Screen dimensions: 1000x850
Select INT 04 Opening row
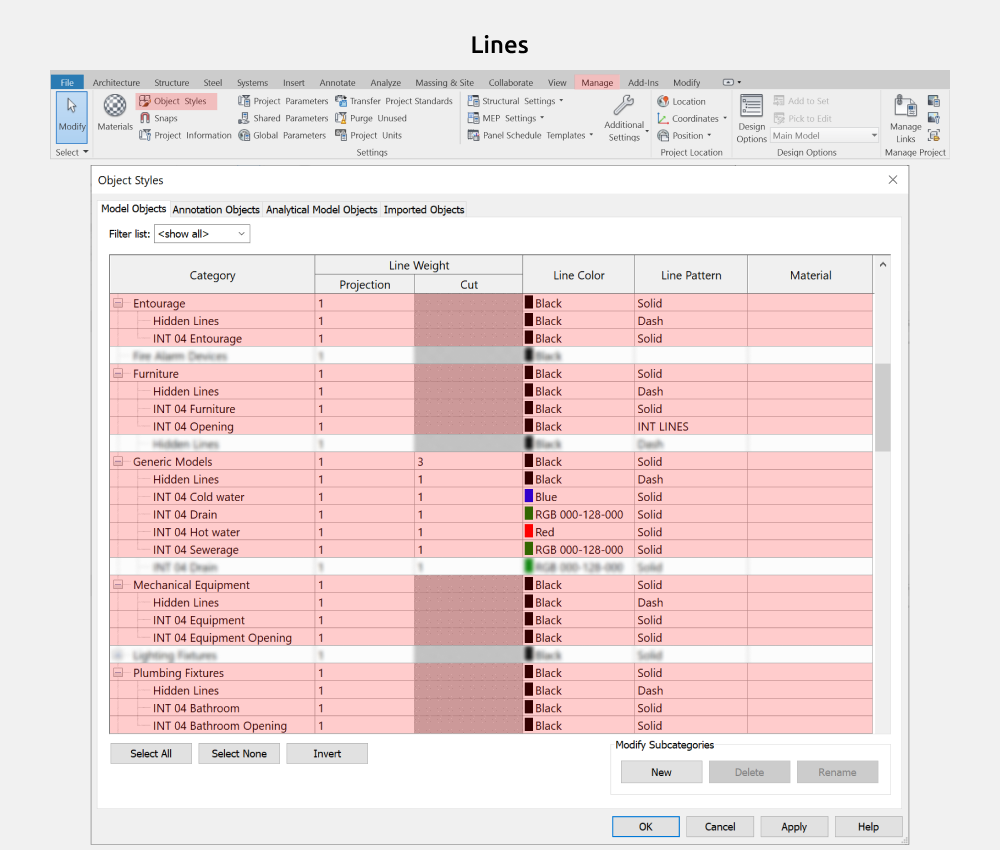[x=491, y=426]
